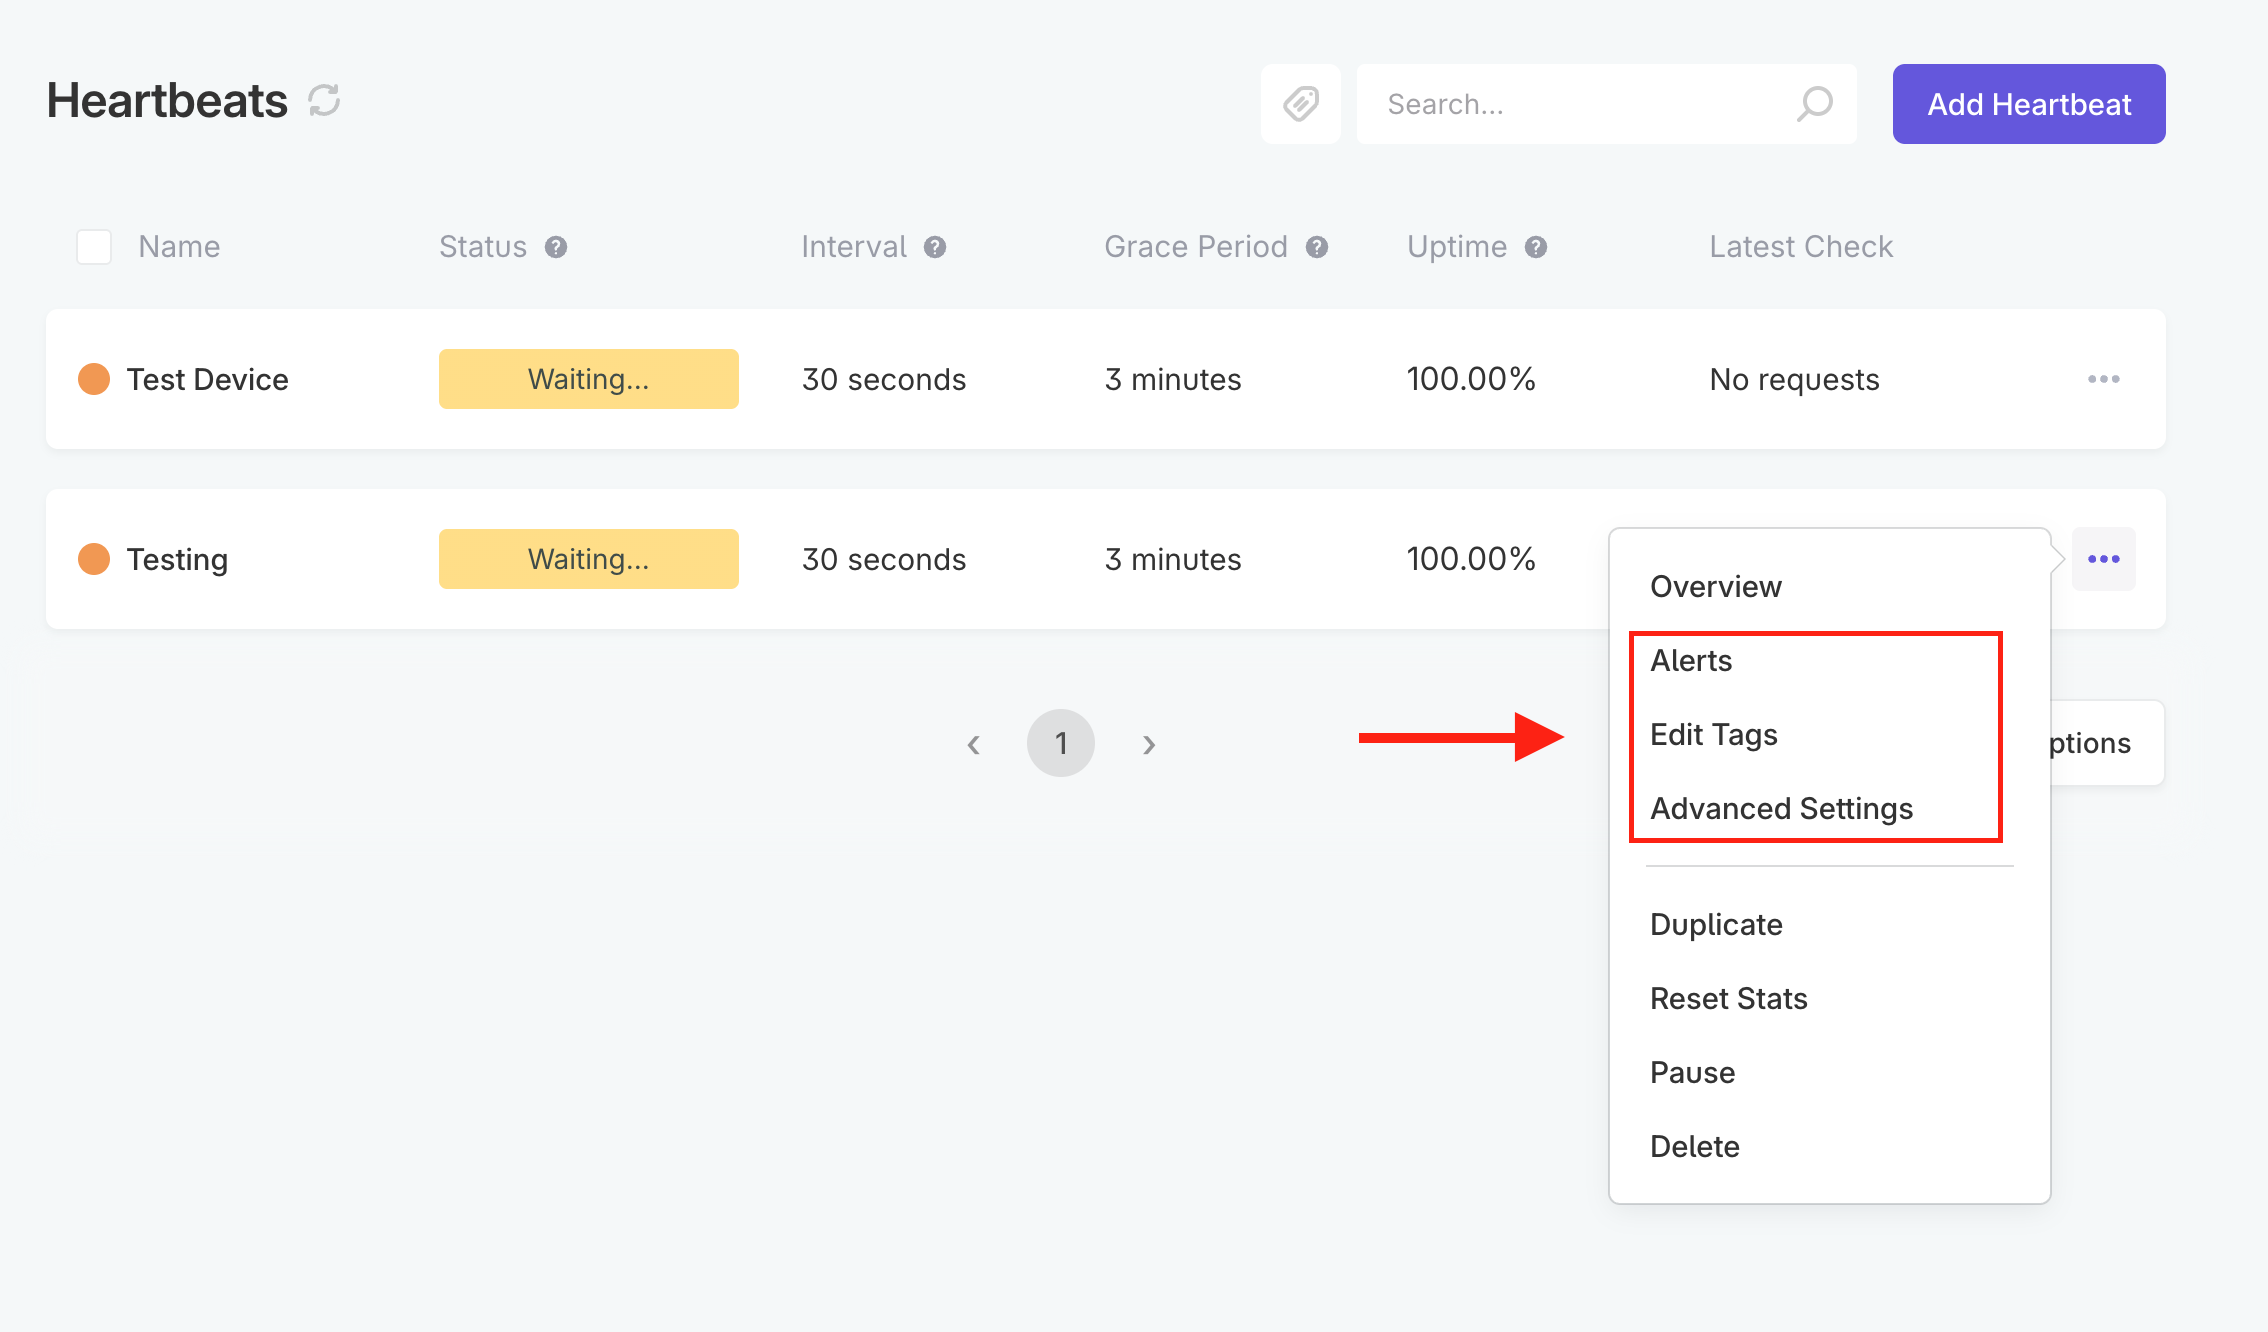This screenshot has height=1332, width=2268.
Task: Select Overview from the context menu
Action: click(1715, 587)
